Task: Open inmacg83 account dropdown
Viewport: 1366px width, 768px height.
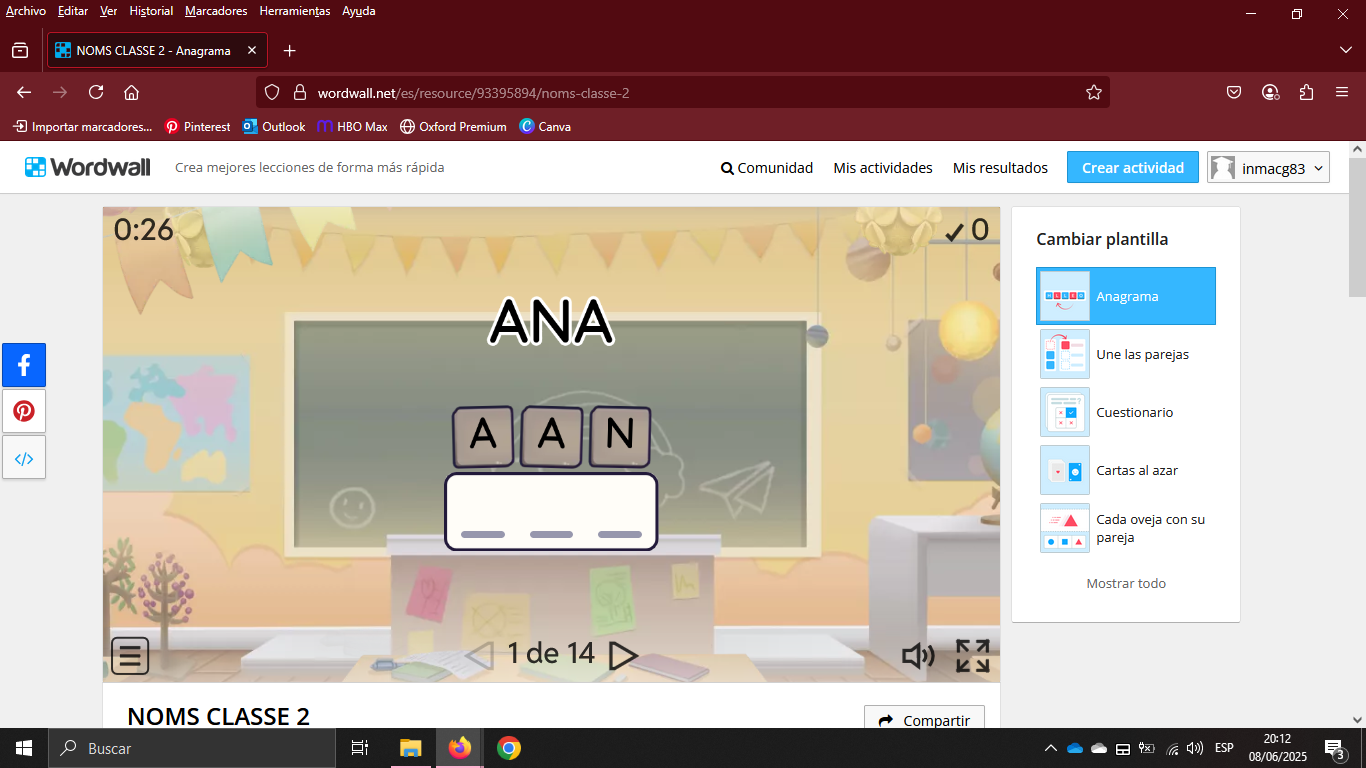Action: coord(1268,168)
